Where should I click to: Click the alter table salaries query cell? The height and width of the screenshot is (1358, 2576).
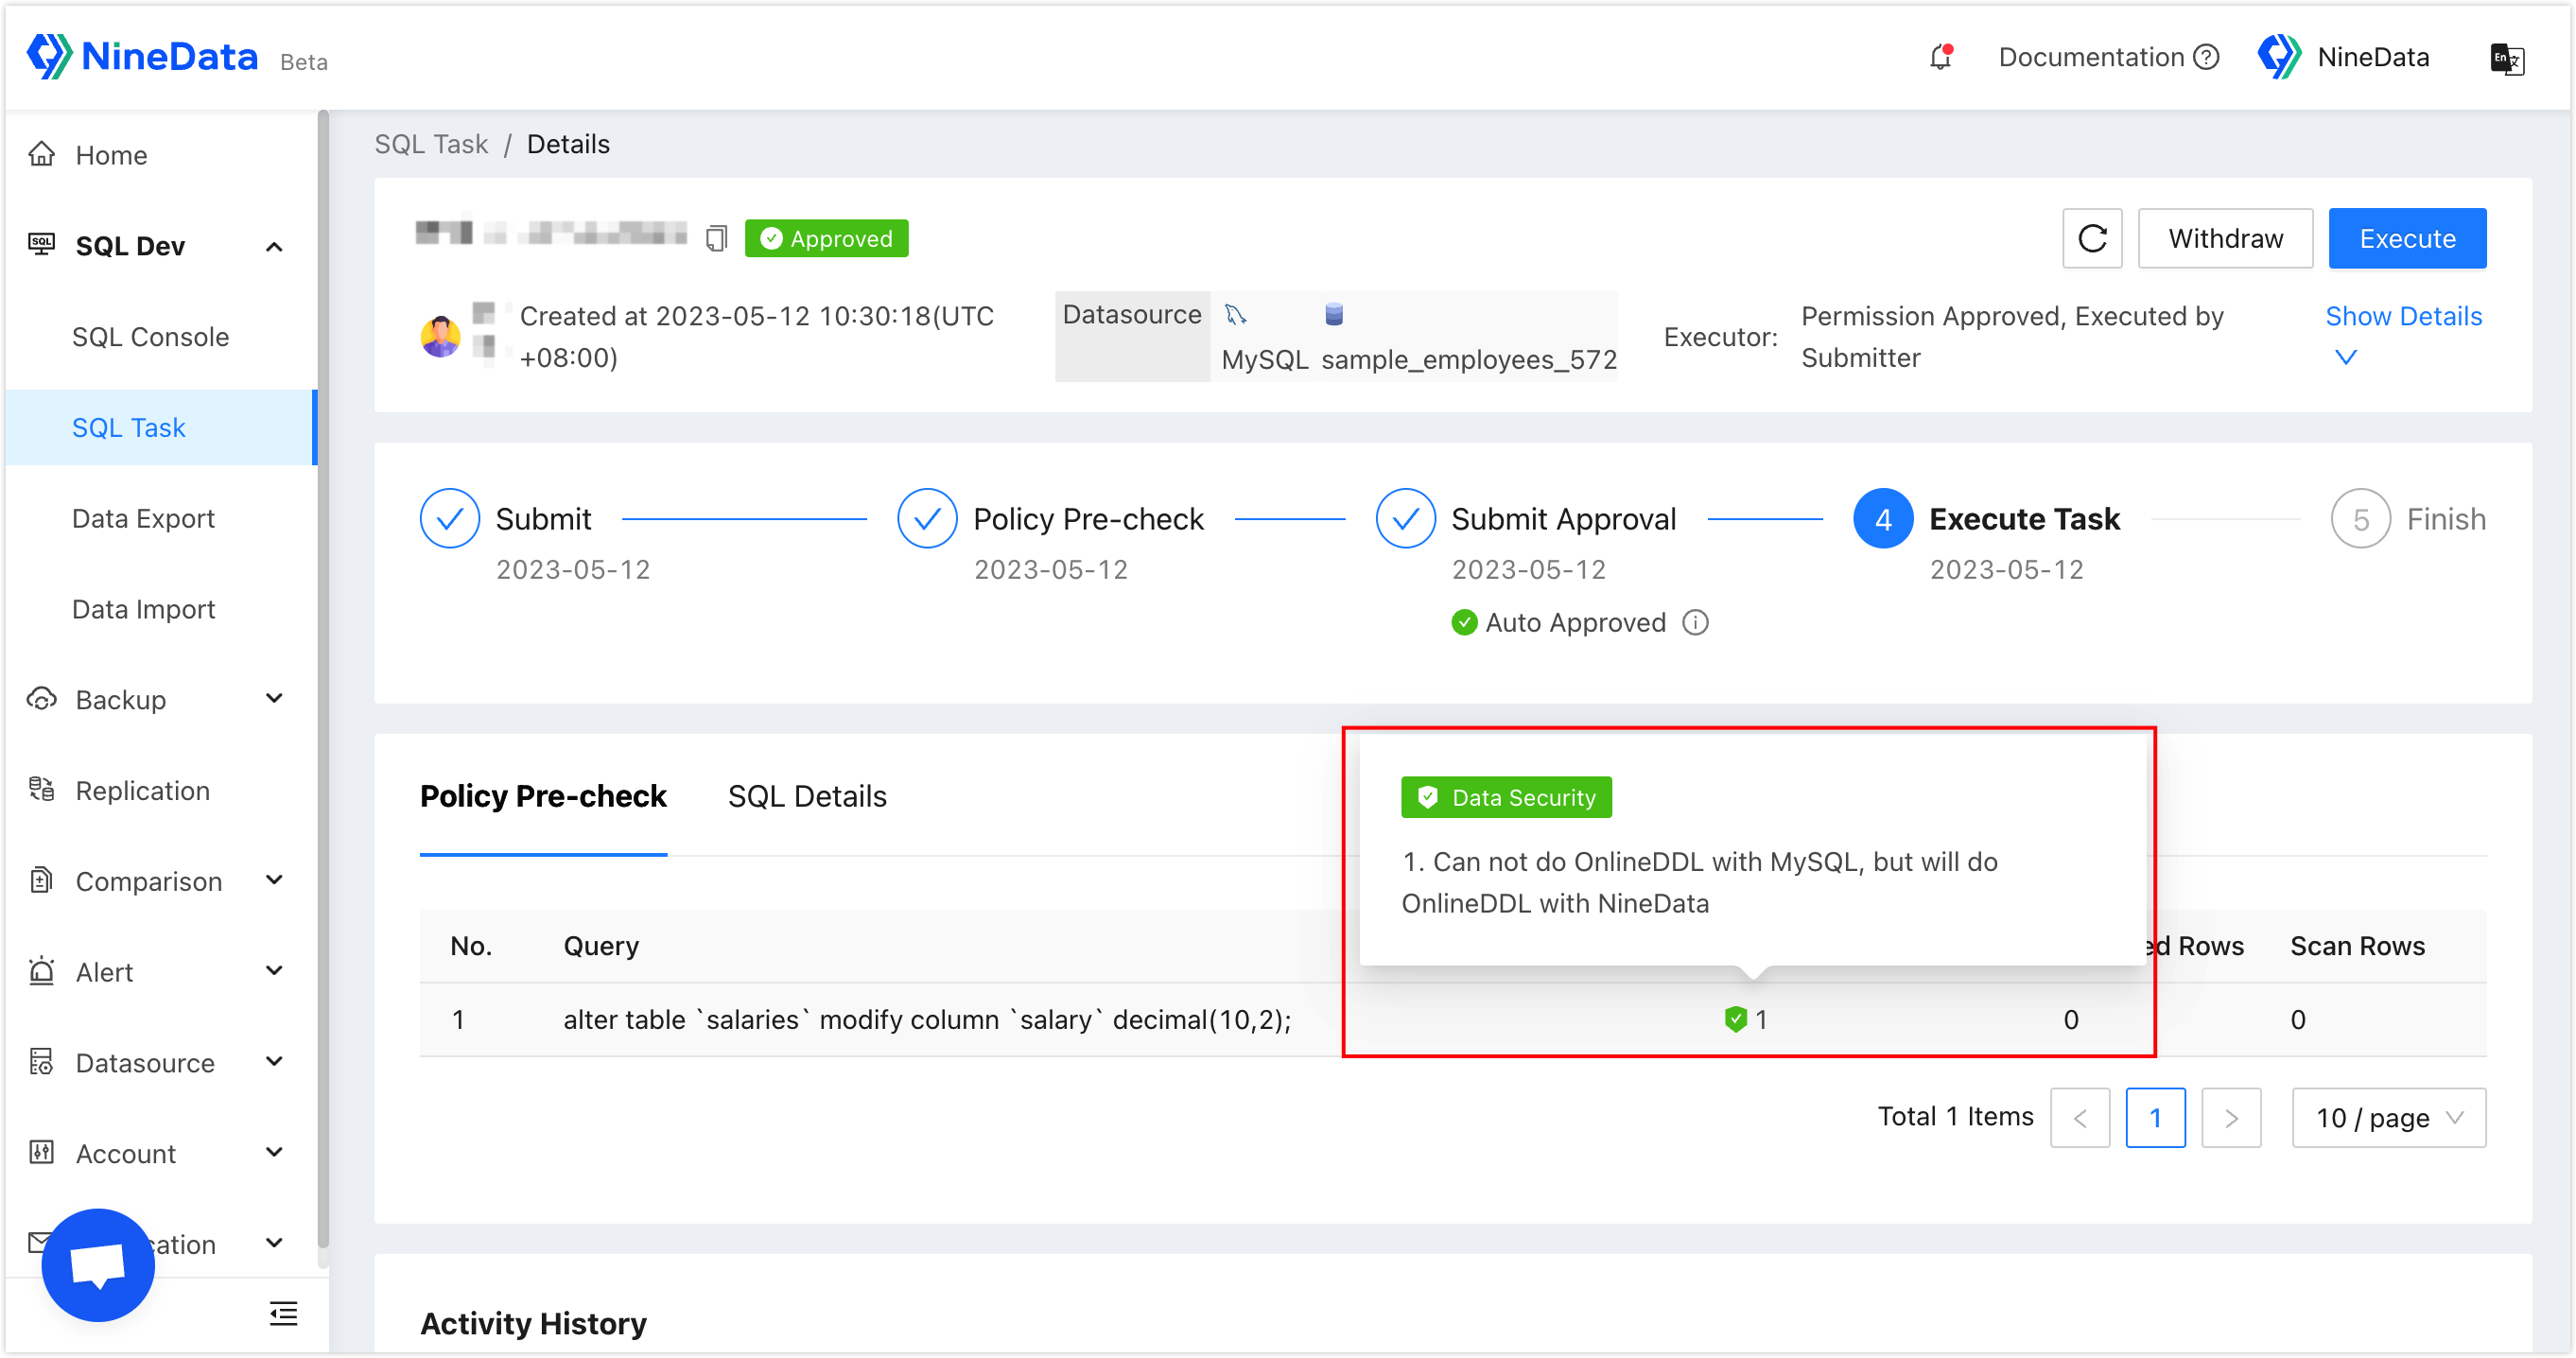(x=927, y=1019)
